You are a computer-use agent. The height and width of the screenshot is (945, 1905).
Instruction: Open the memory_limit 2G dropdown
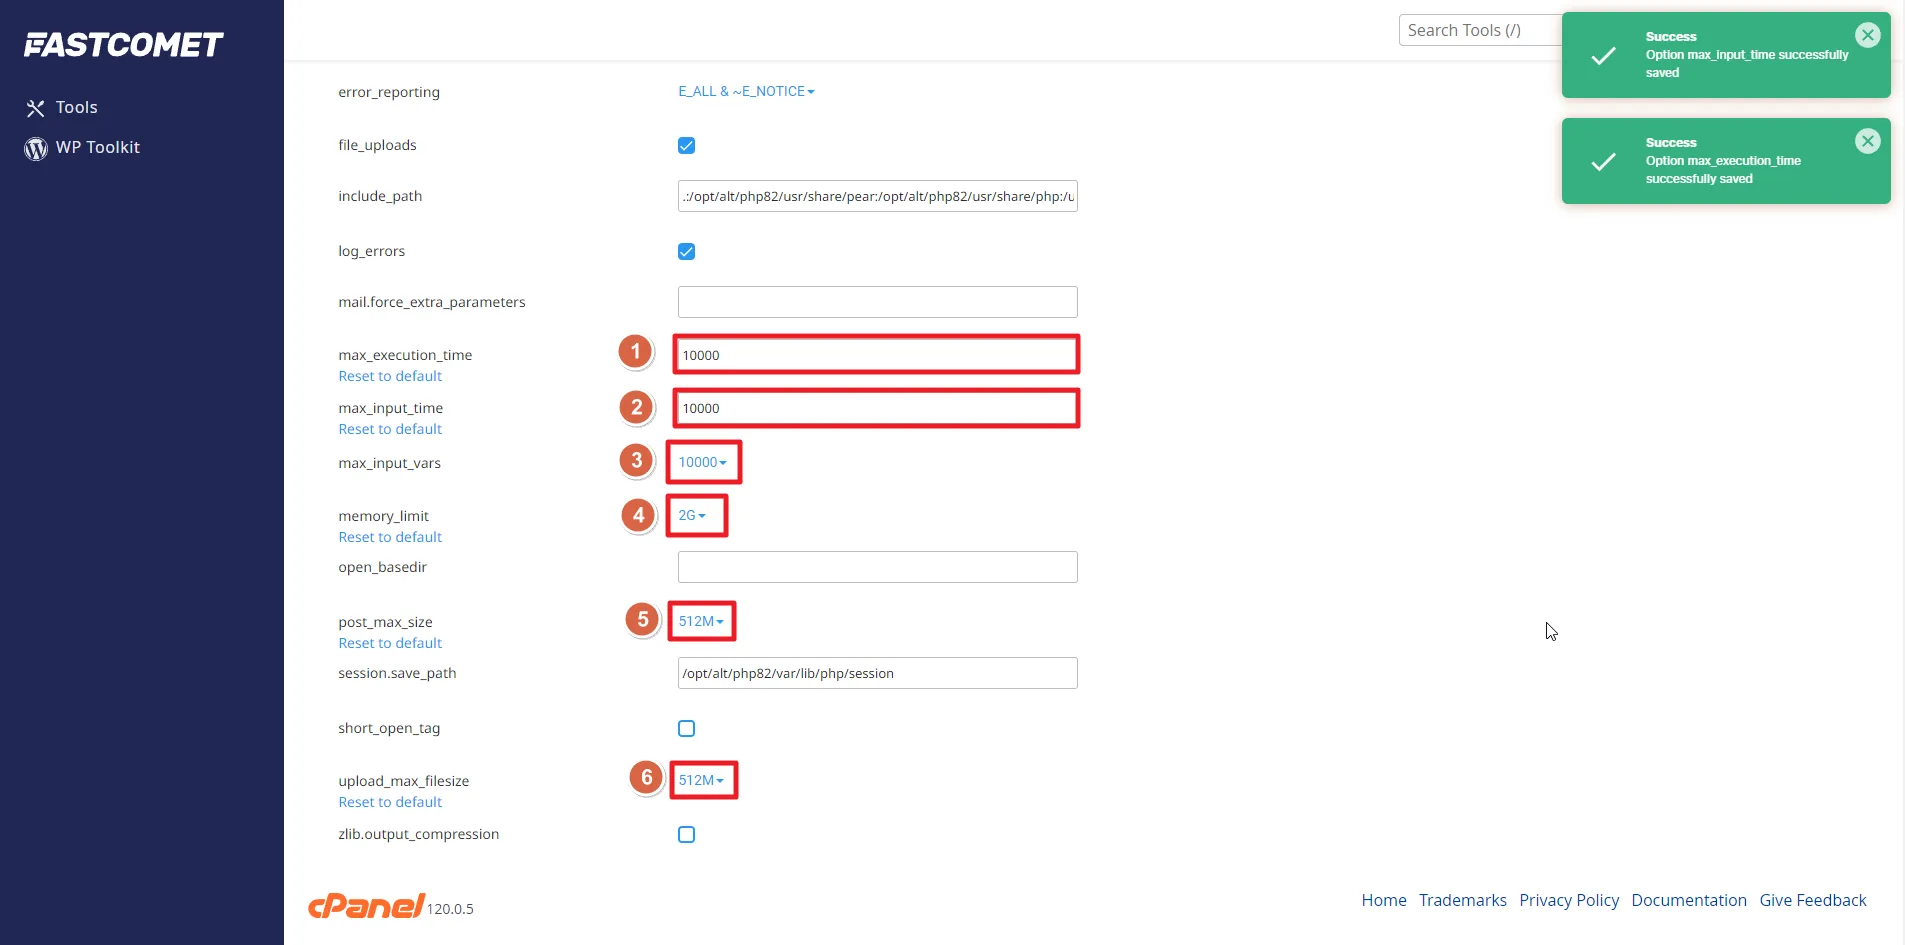pyautogui.click(x=692, y=515)
